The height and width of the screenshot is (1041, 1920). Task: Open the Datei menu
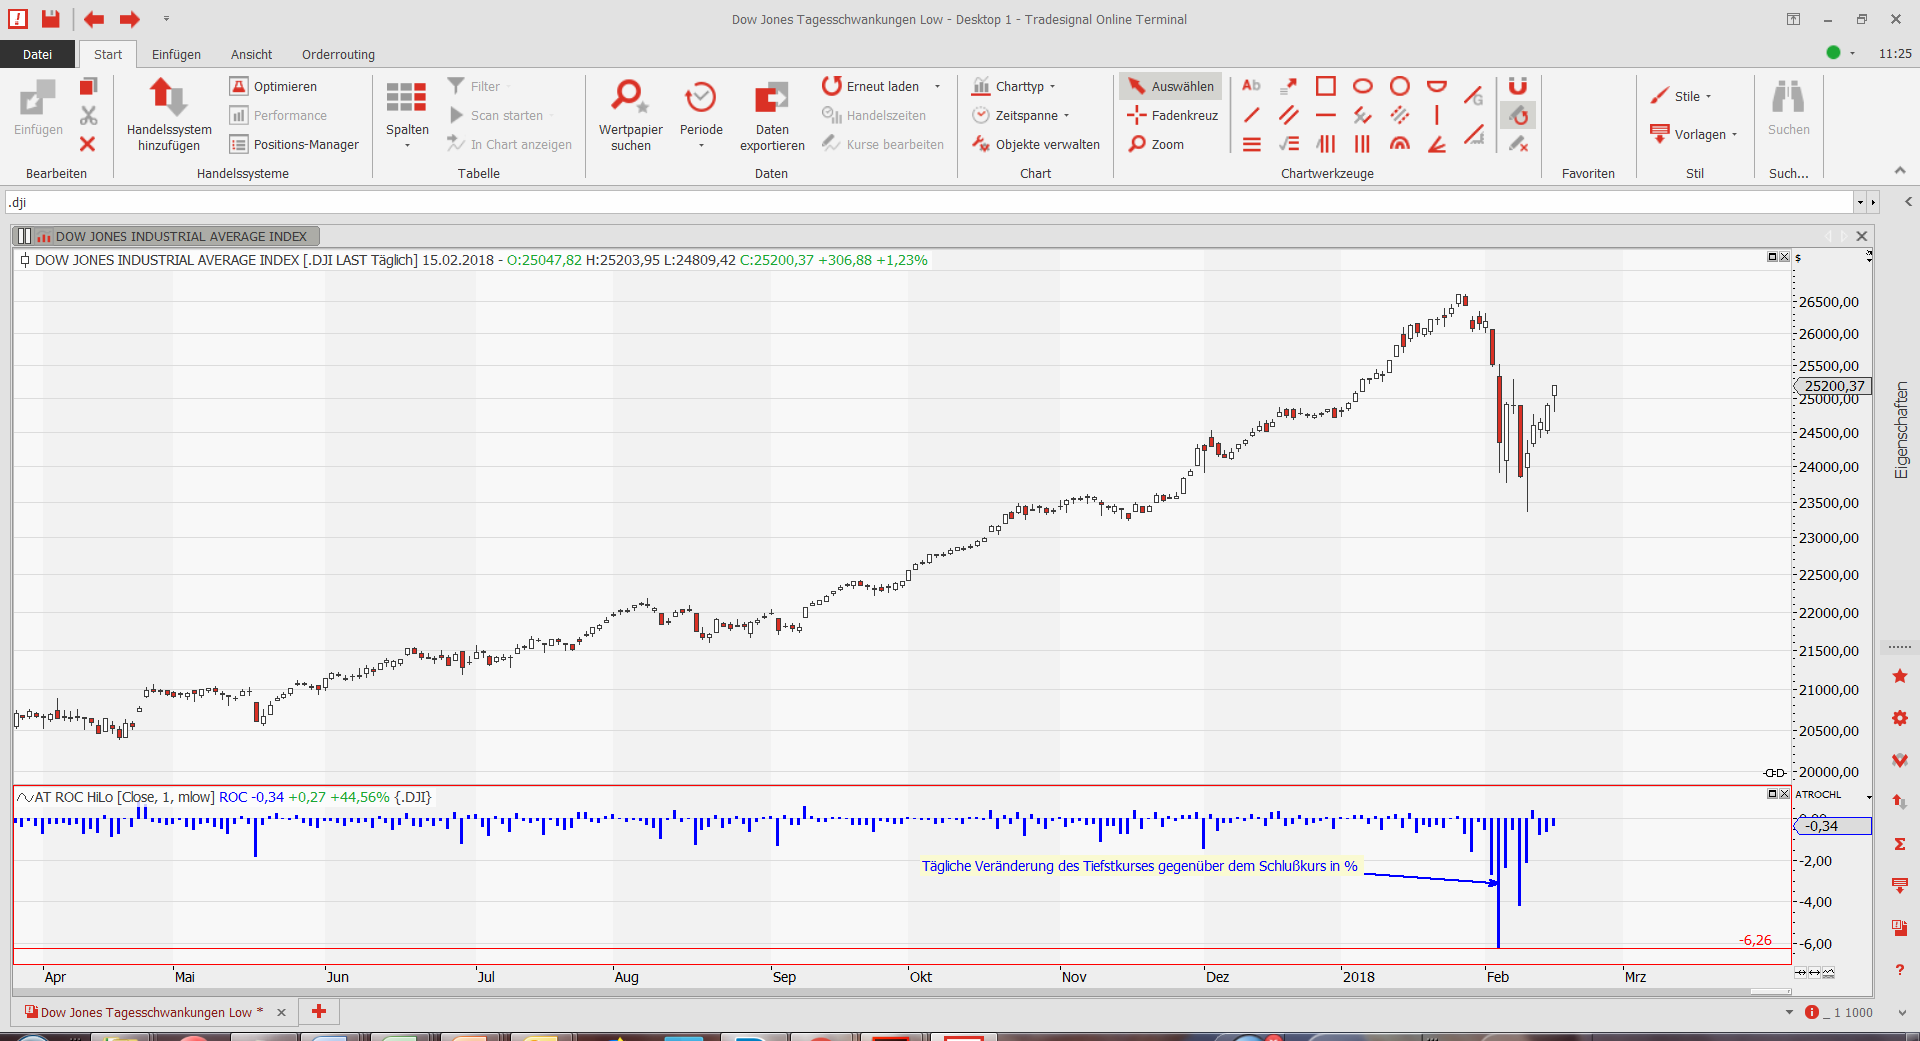coord(37,54)
